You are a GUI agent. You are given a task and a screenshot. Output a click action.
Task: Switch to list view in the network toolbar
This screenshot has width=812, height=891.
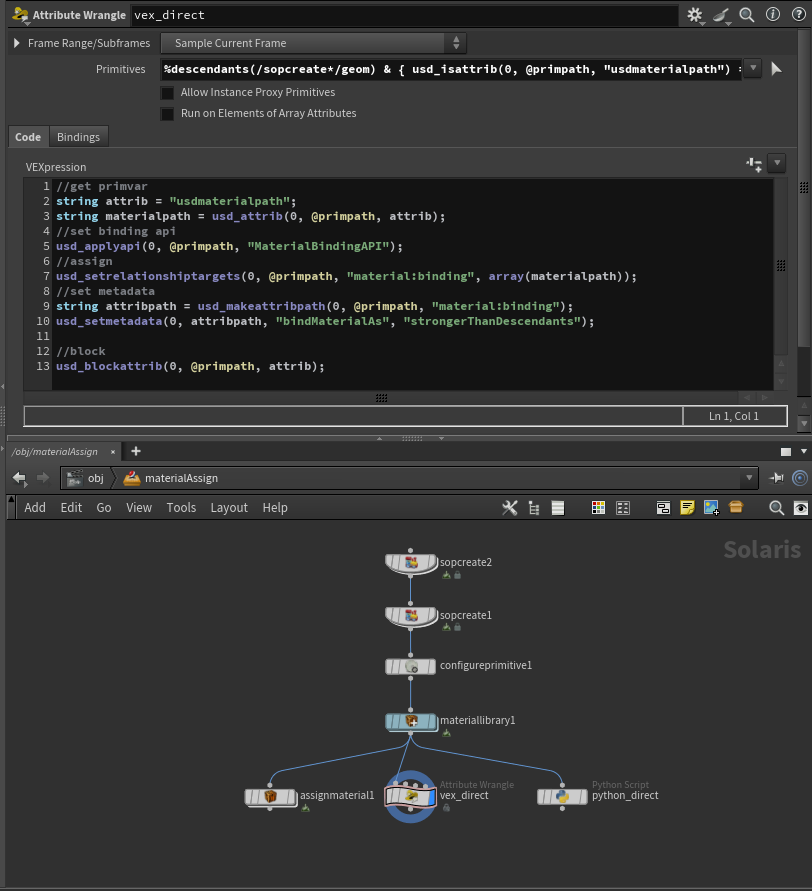558,507
